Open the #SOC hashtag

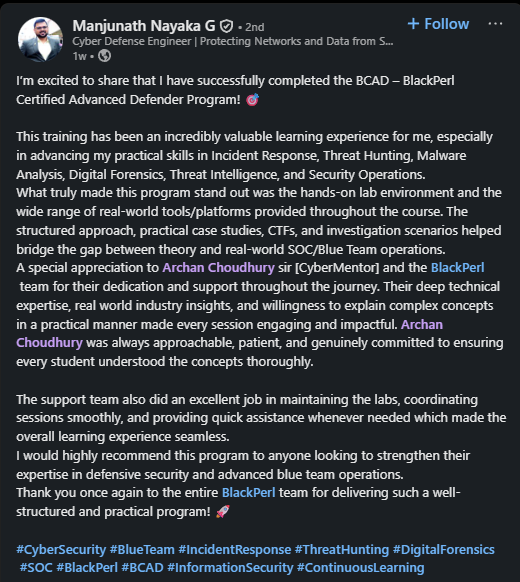tap(36, 568)
